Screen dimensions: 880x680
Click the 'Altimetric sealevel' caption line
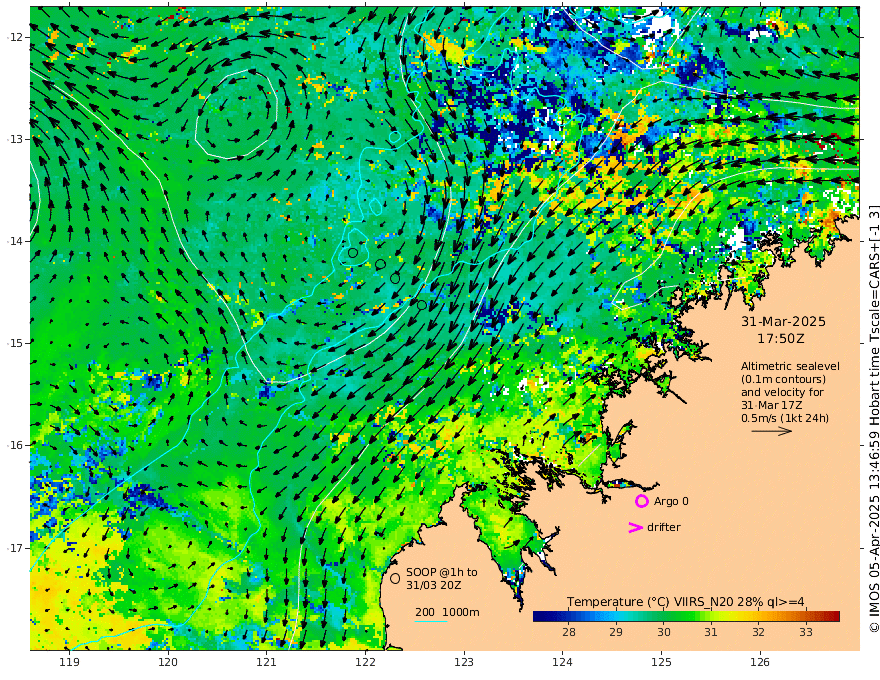pyautogui.click(x=790, y=366)
